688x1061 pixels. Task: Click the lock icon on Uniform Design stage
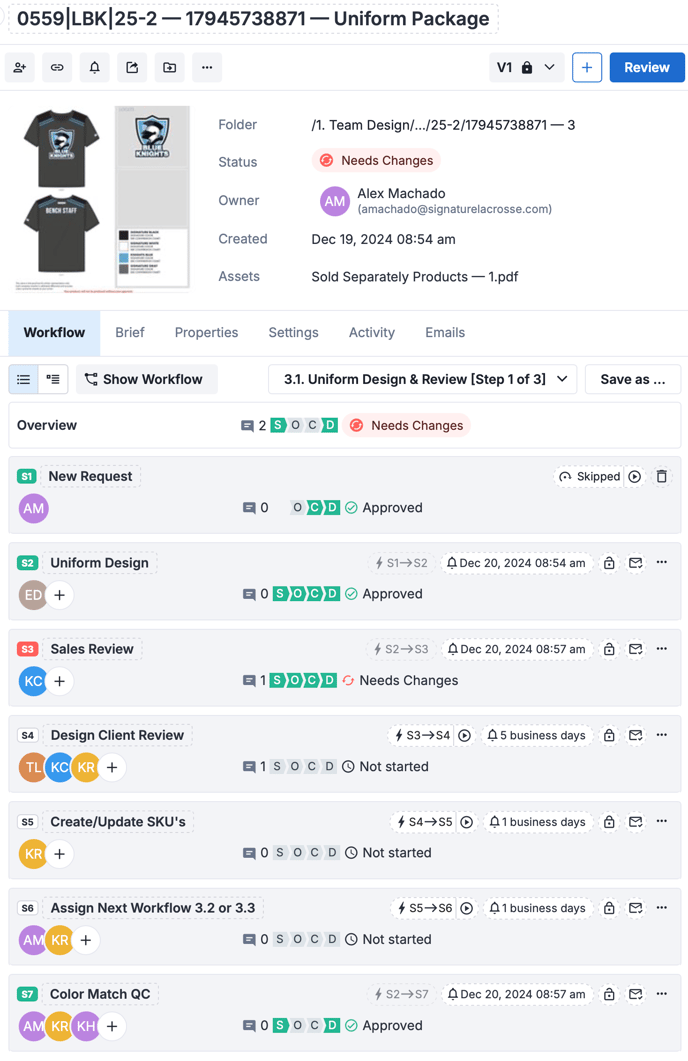[609, 563]
